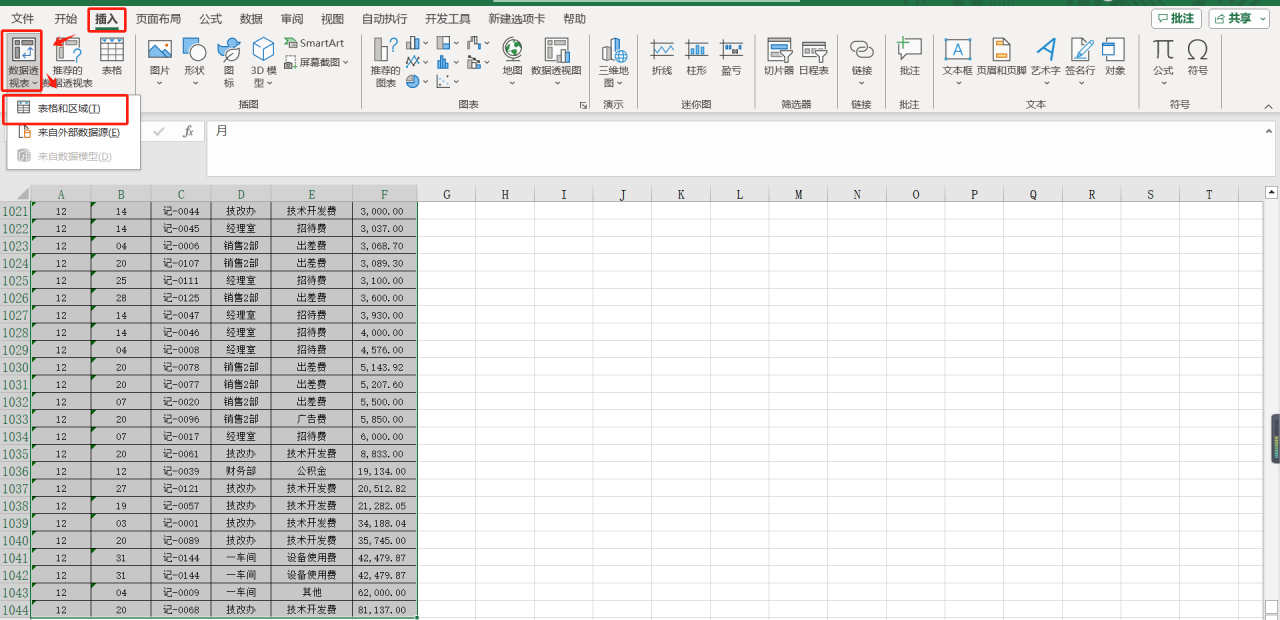This screenshot has width=1280, height=620.
Task: Click the waterfall chart icon
Action: coord(473,43)
